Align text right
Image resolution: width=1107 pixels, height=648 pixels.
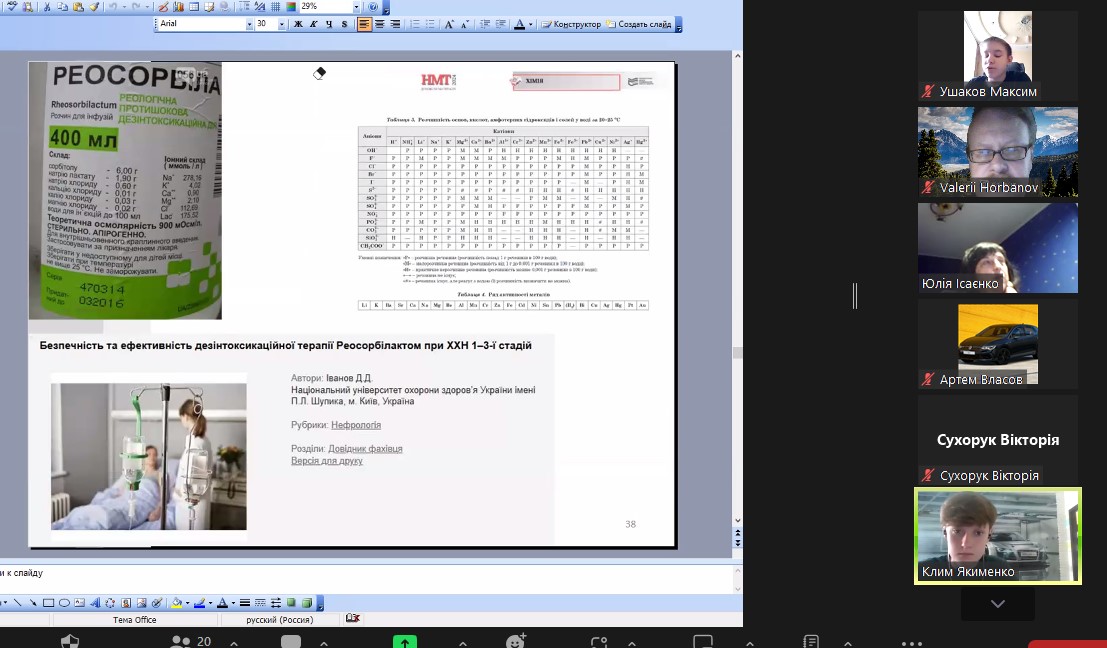tap(395, 24)
